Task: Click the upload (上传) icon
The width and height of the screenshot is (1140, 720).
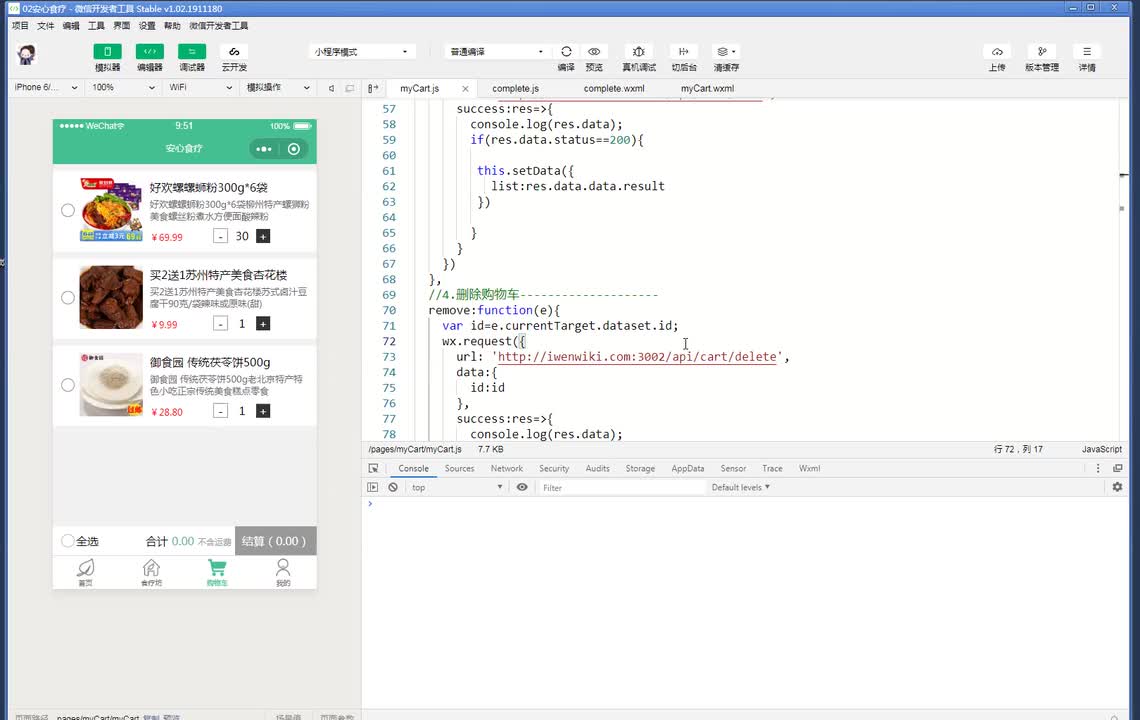Action: pos(996,52)
